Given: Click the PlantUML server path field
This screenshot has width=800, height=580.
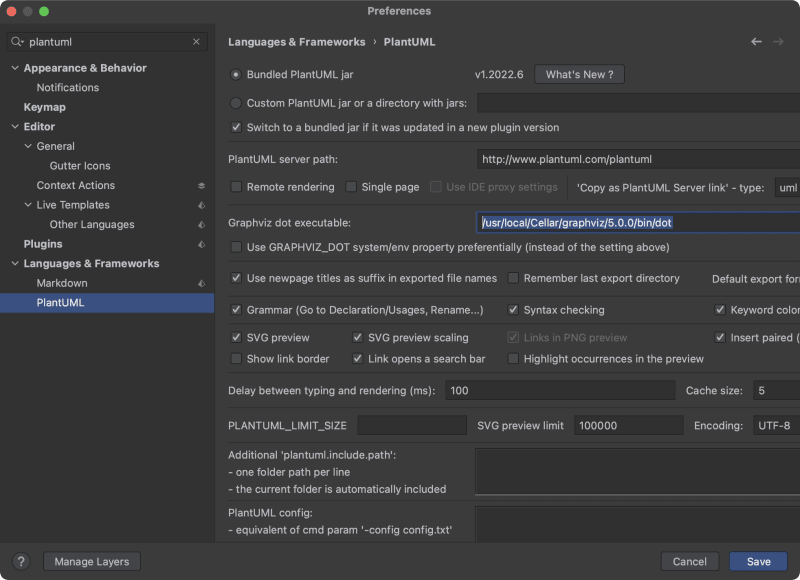Looking at the screenshot, I should pyautogui.click(x=638, y=159).
